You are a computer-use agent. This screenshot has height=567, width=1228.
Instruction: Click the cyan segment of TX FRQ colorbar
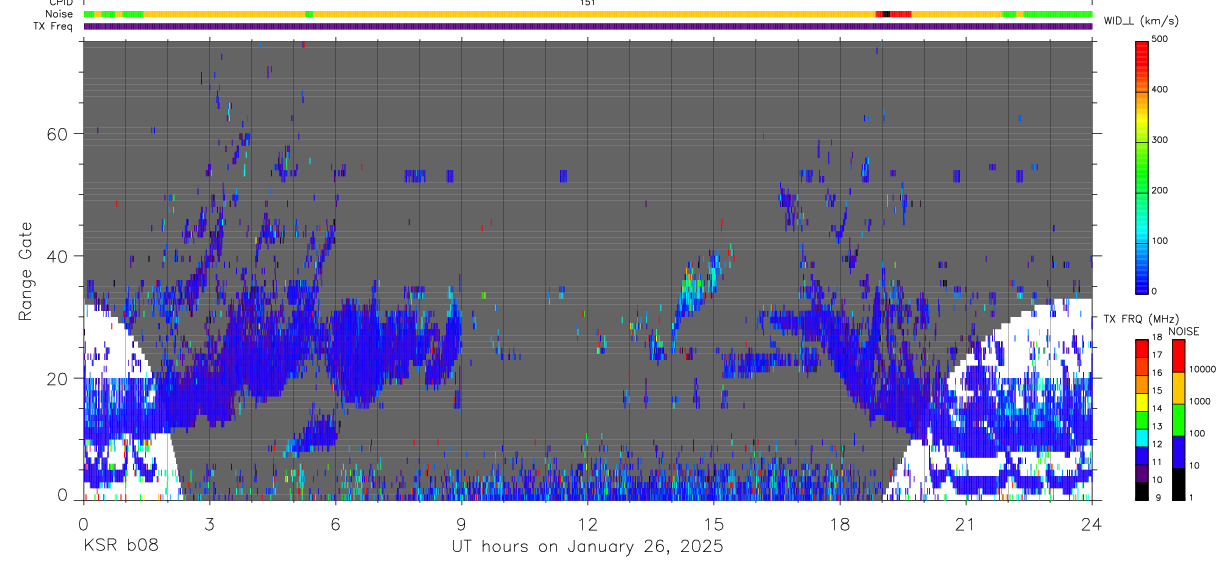click(1142, 436)
